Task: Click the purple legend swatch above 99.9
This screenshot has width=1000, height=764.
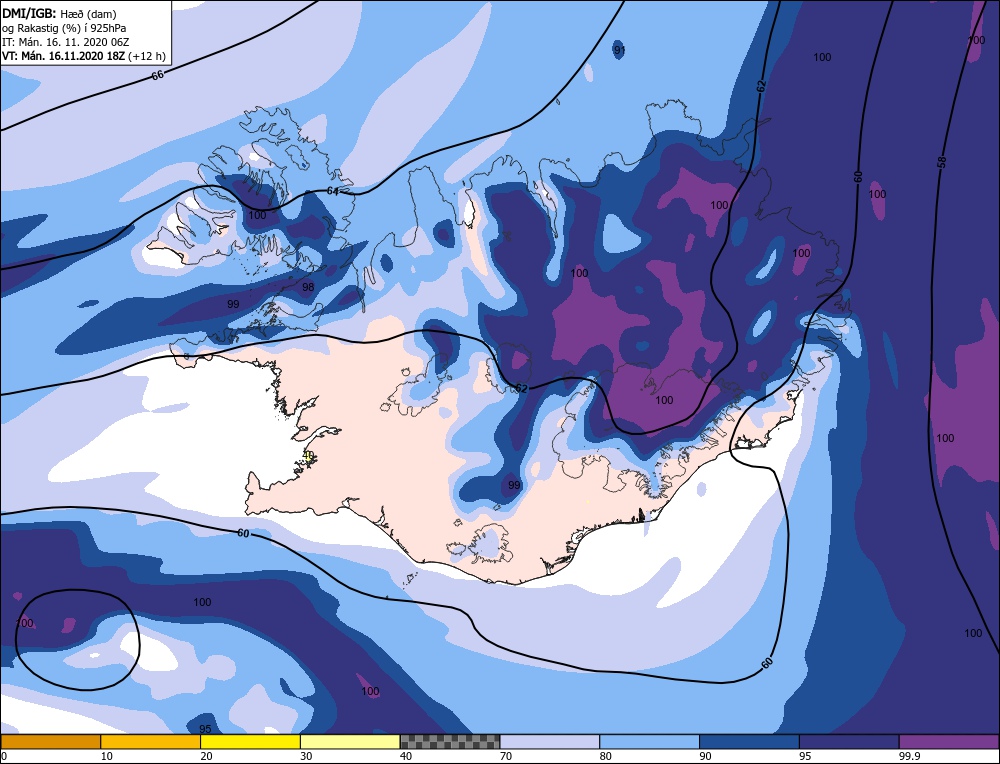Action: tap(949, 742)
